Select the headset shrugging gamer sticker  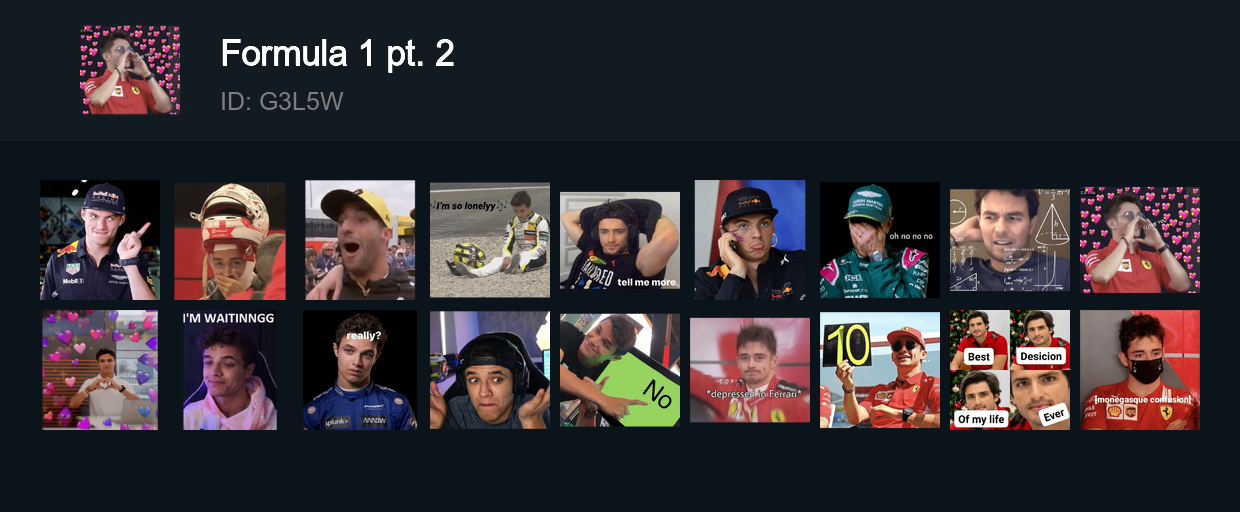coord(490,370)
